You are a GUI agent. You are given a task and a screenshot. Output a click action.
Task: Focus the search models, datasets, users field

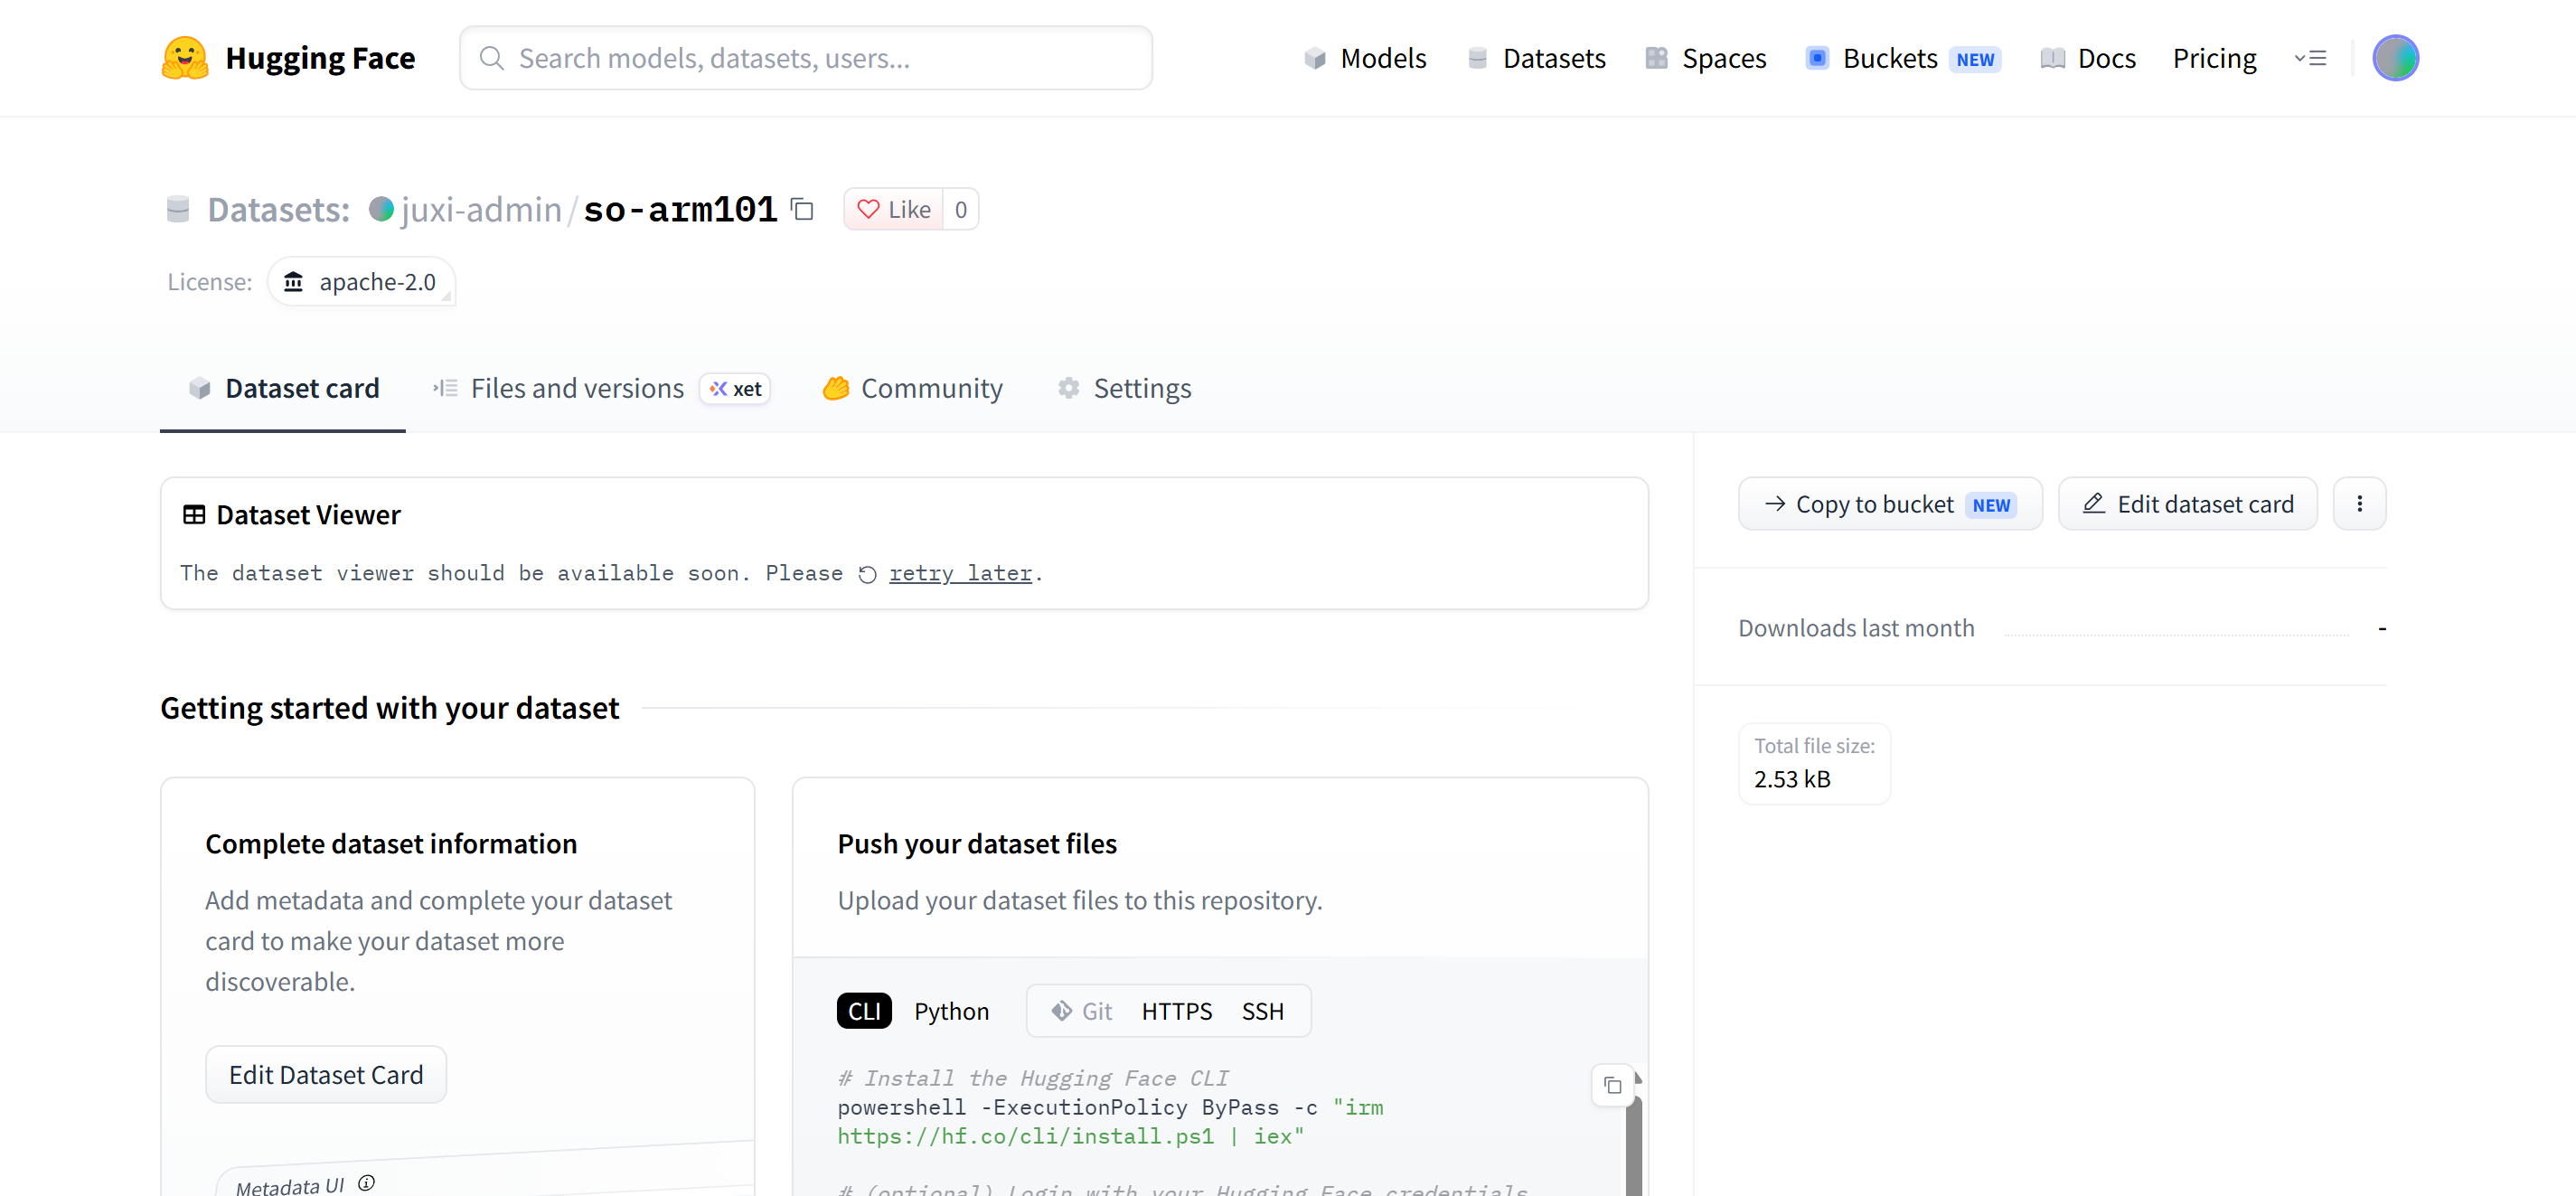coord(805,58)
